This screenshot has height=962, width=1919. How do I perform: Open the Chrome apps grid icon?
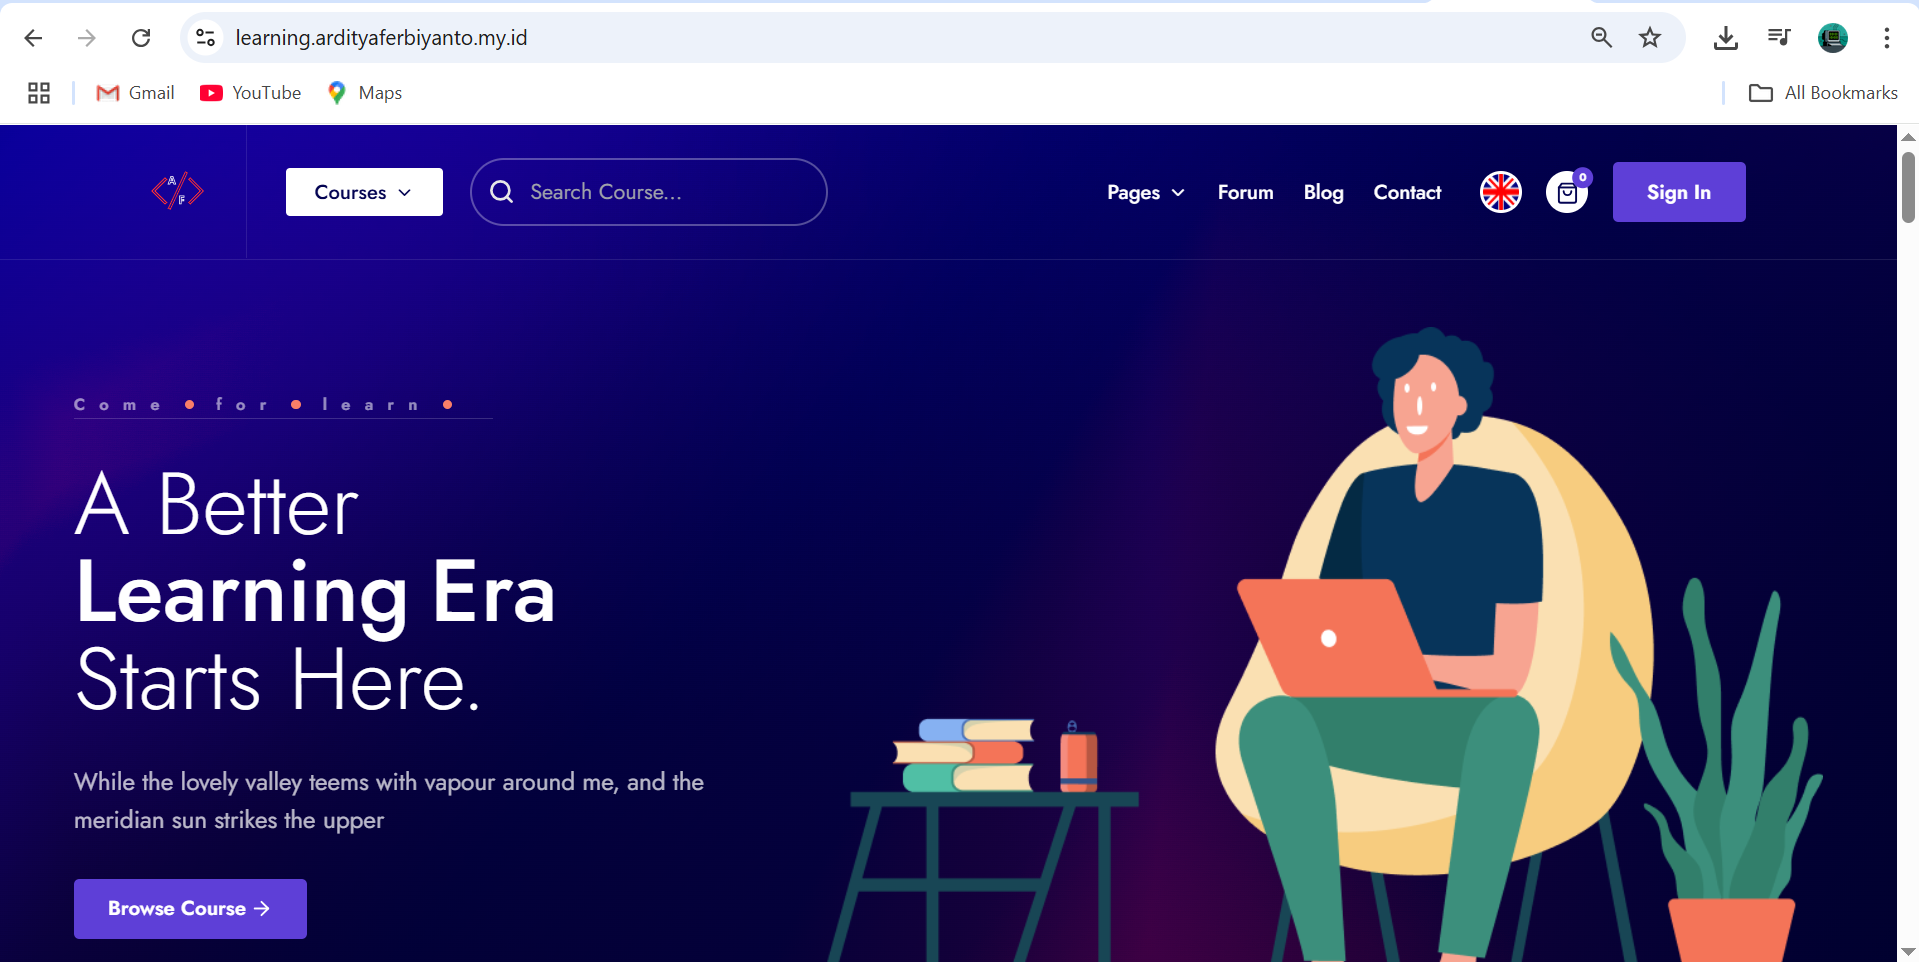pos(39,93)
